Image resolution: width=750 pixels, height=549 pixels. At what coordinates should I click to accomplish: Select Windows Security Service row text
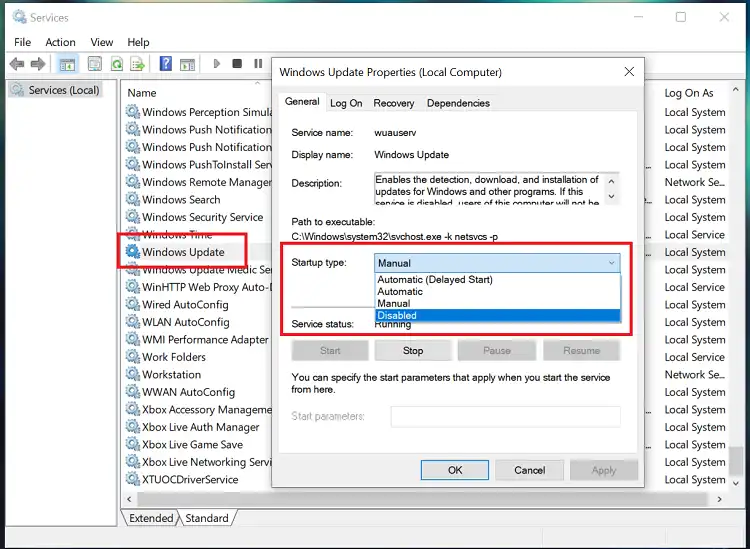click(x=202, y=217)
